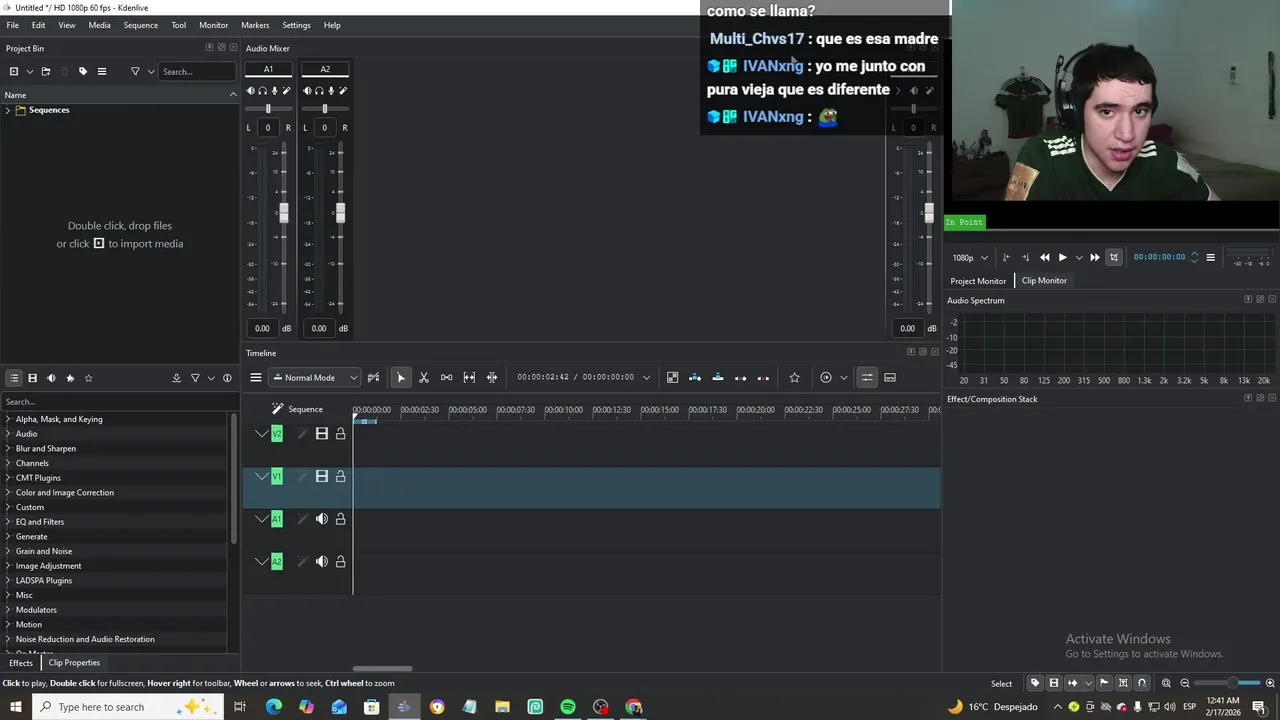
Task: Toggle the monitor edit mode crop button
Action: [x=1114, y=257]
